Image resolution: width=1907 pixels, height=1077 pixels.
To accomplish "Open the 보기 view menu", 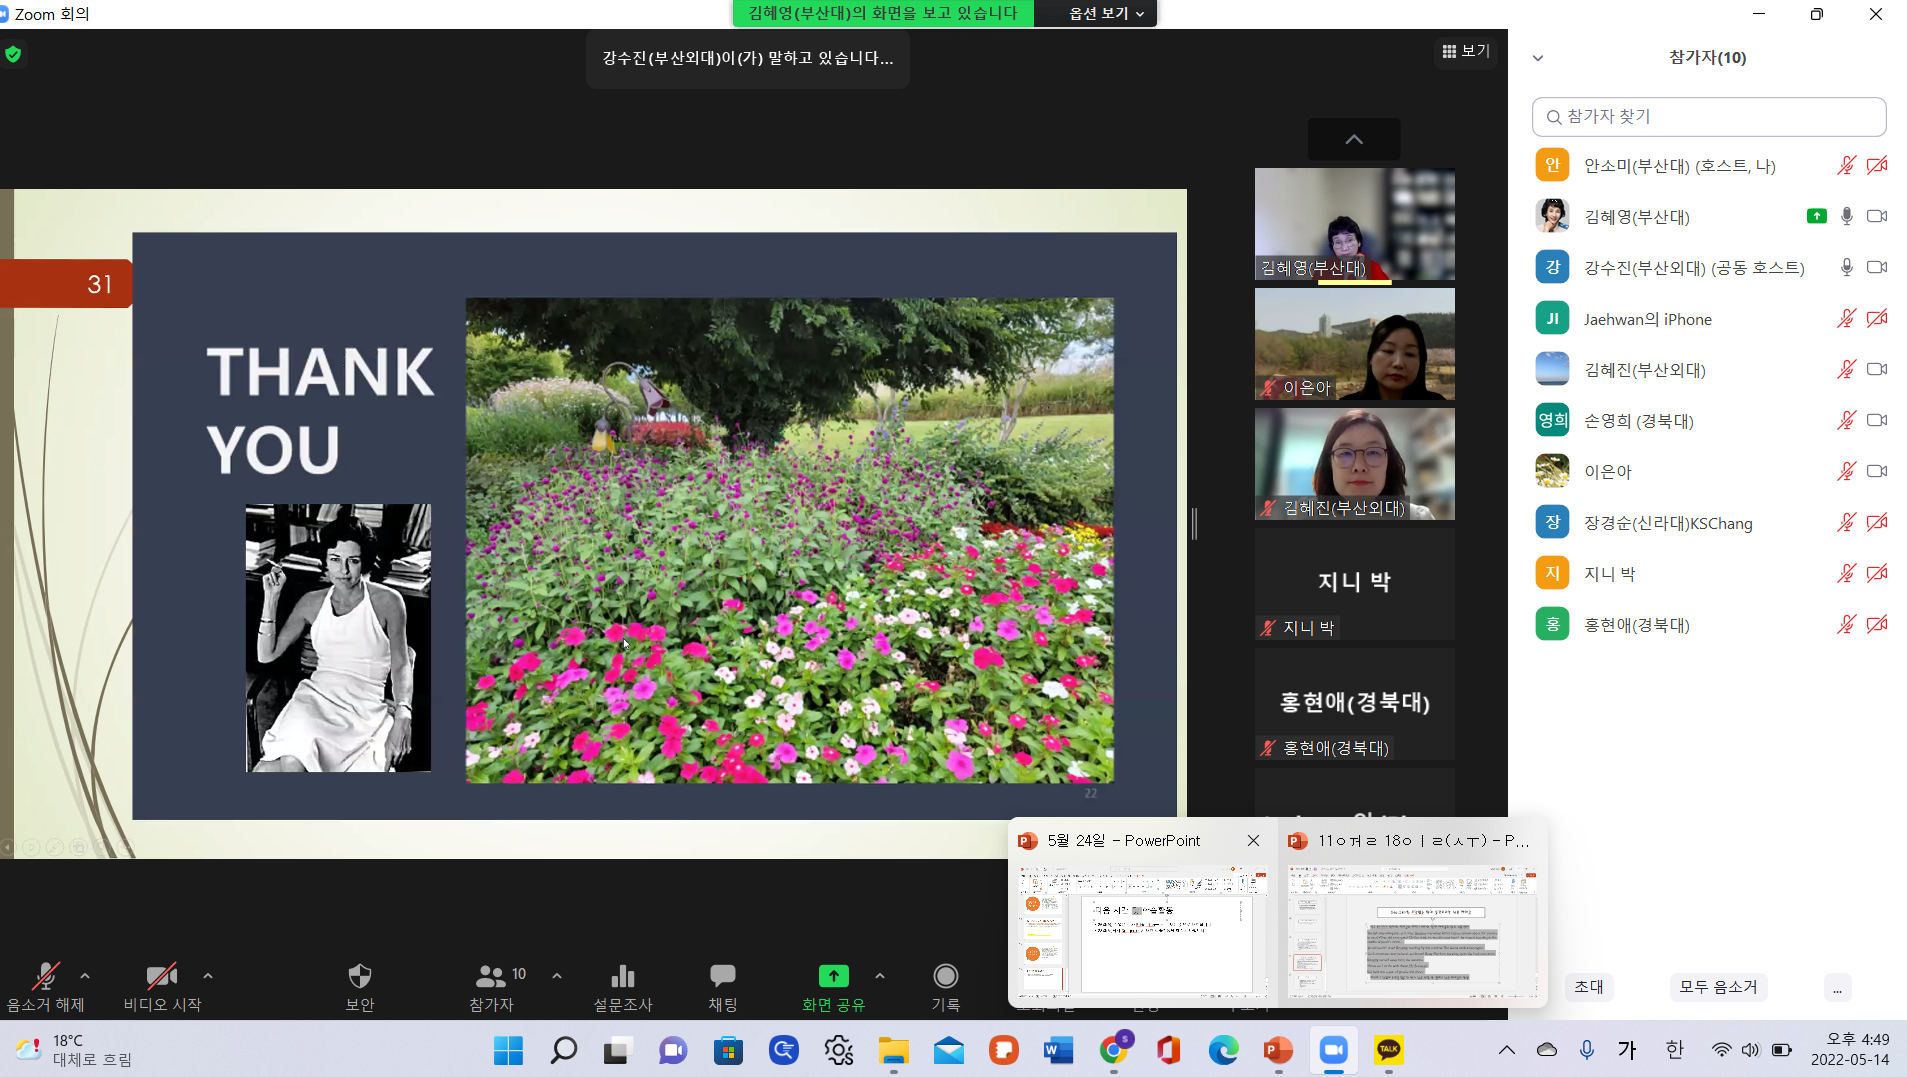I will click(x=1466, y=51).
